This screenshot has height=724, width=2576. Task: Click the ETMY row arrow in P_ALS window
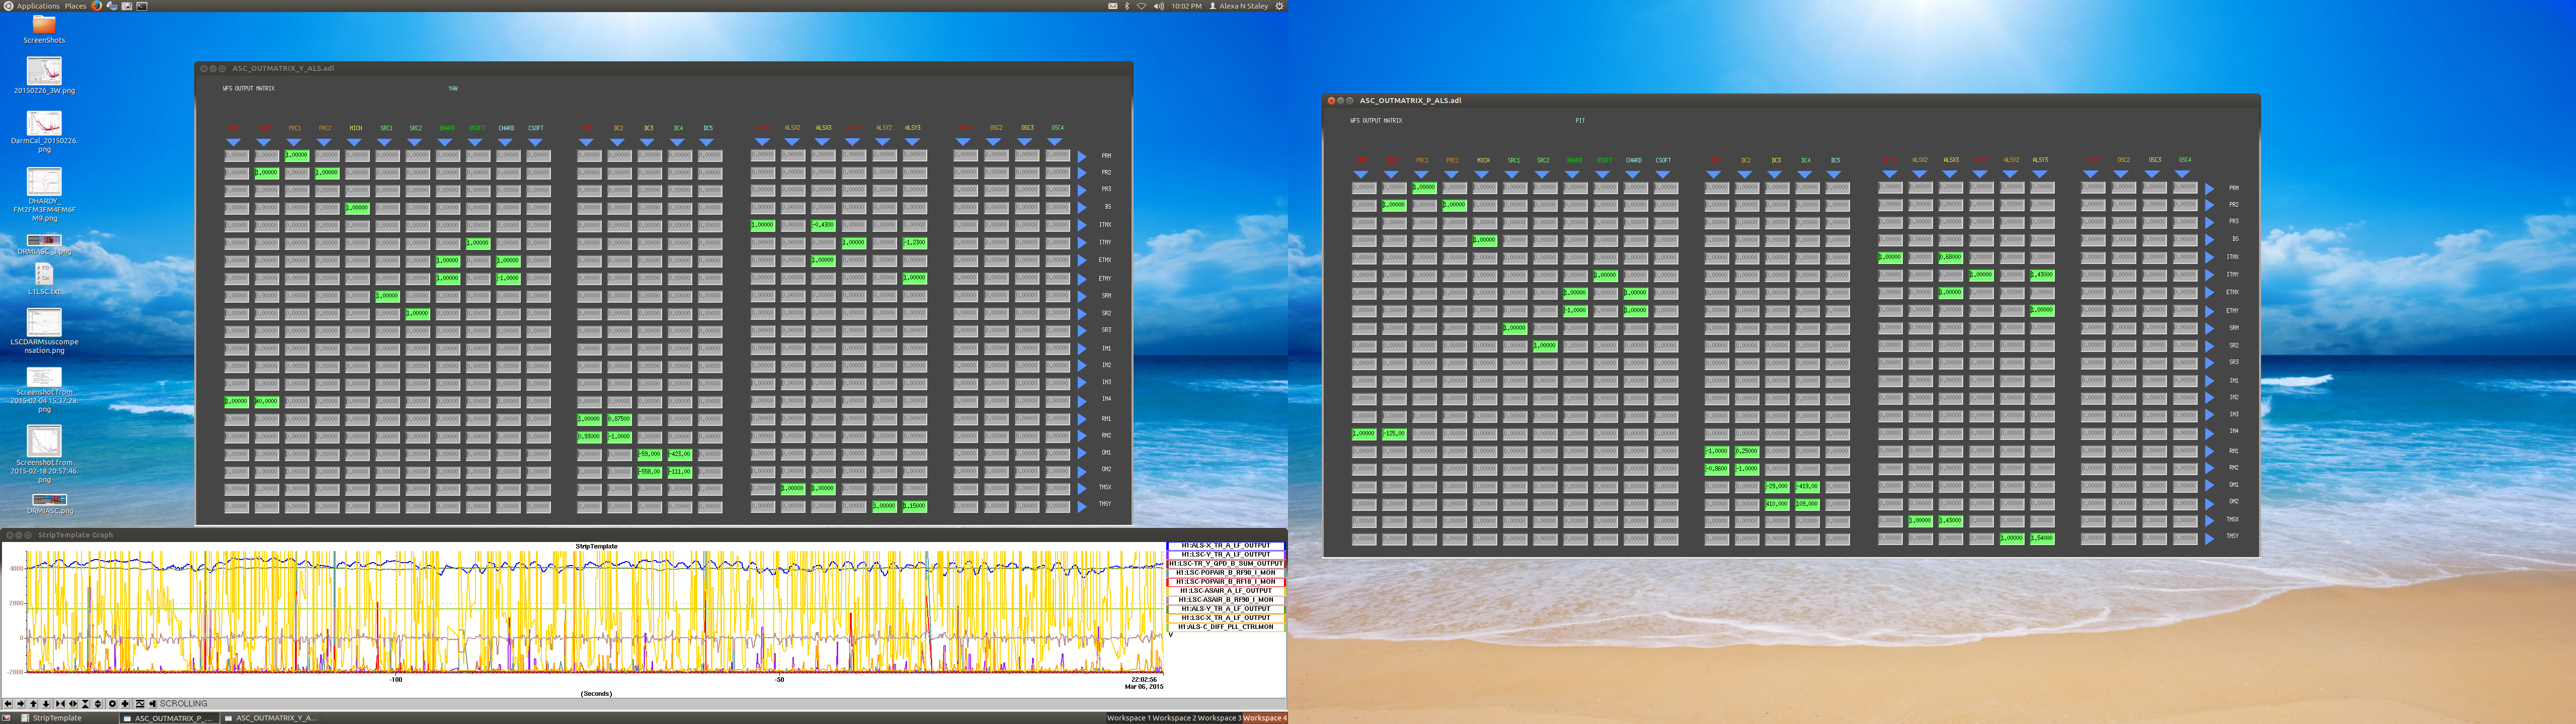click(x=2209, y=311)
